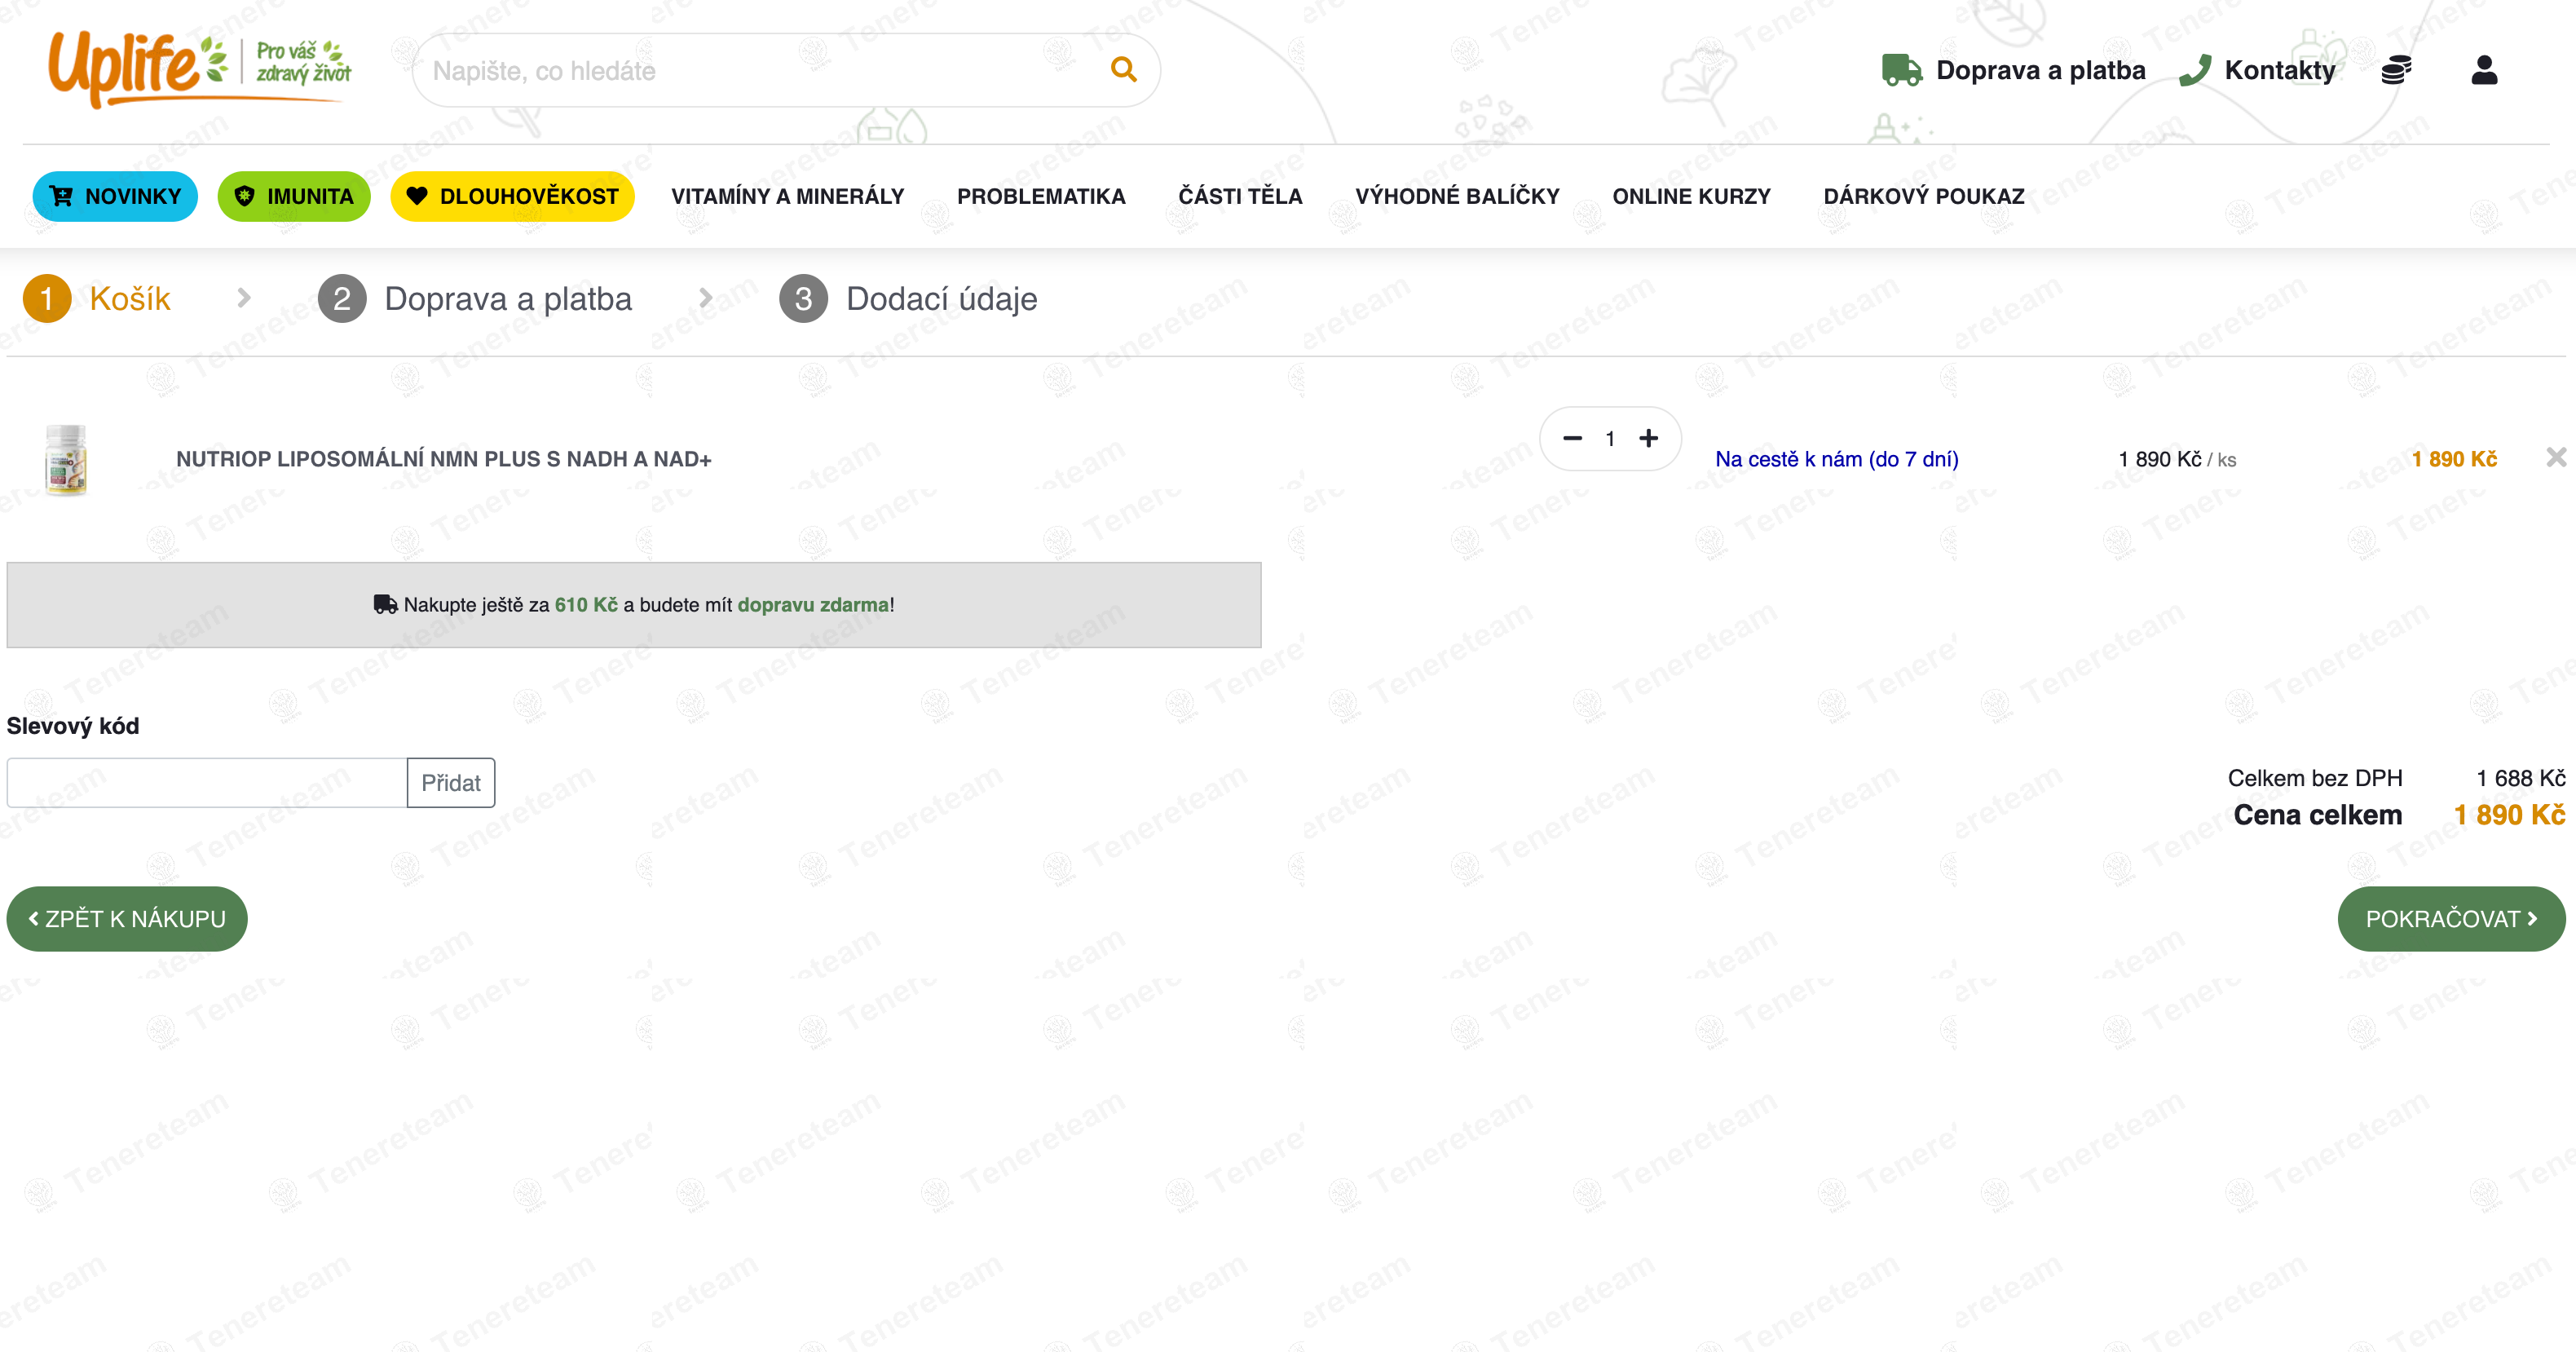Go to Dodací údaje step
This screenshot has width=2576, height=1352.
(x=908, y=298)
